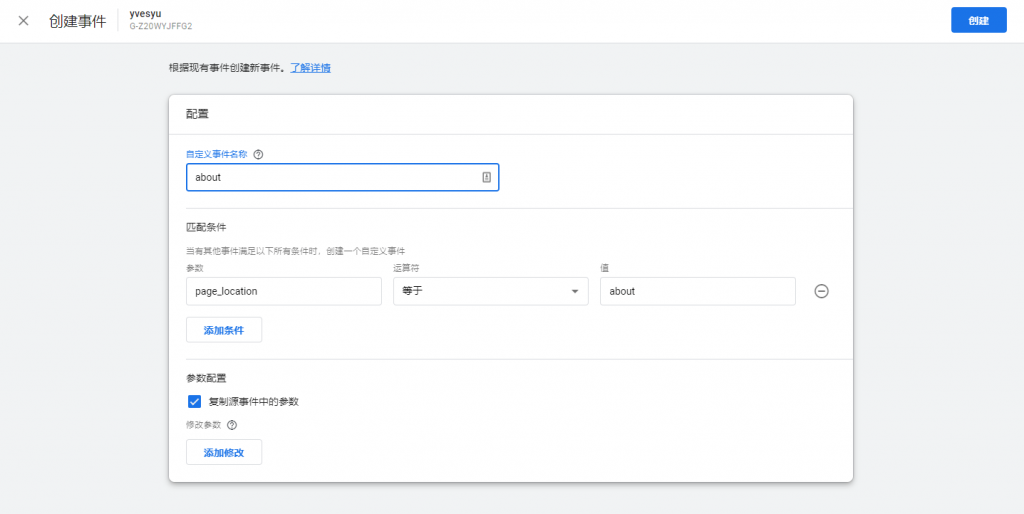Click the blue 创建 button
Viewport: 1024px width, 514px height.
point(978,20)
